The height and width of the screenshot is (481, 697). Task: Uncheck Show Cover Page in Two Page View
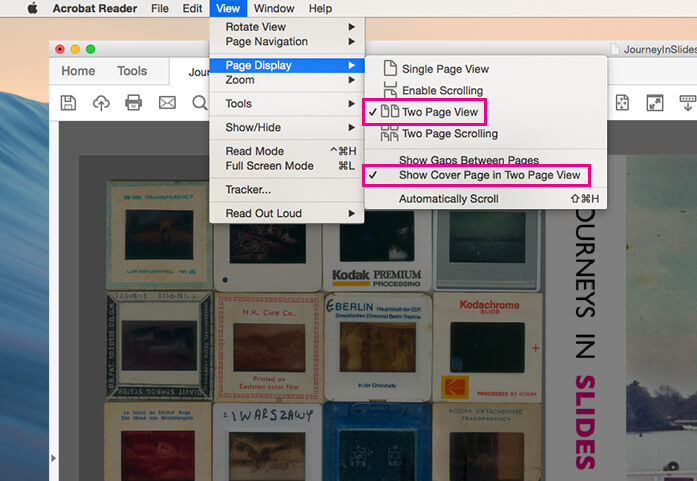coord(489,175)
